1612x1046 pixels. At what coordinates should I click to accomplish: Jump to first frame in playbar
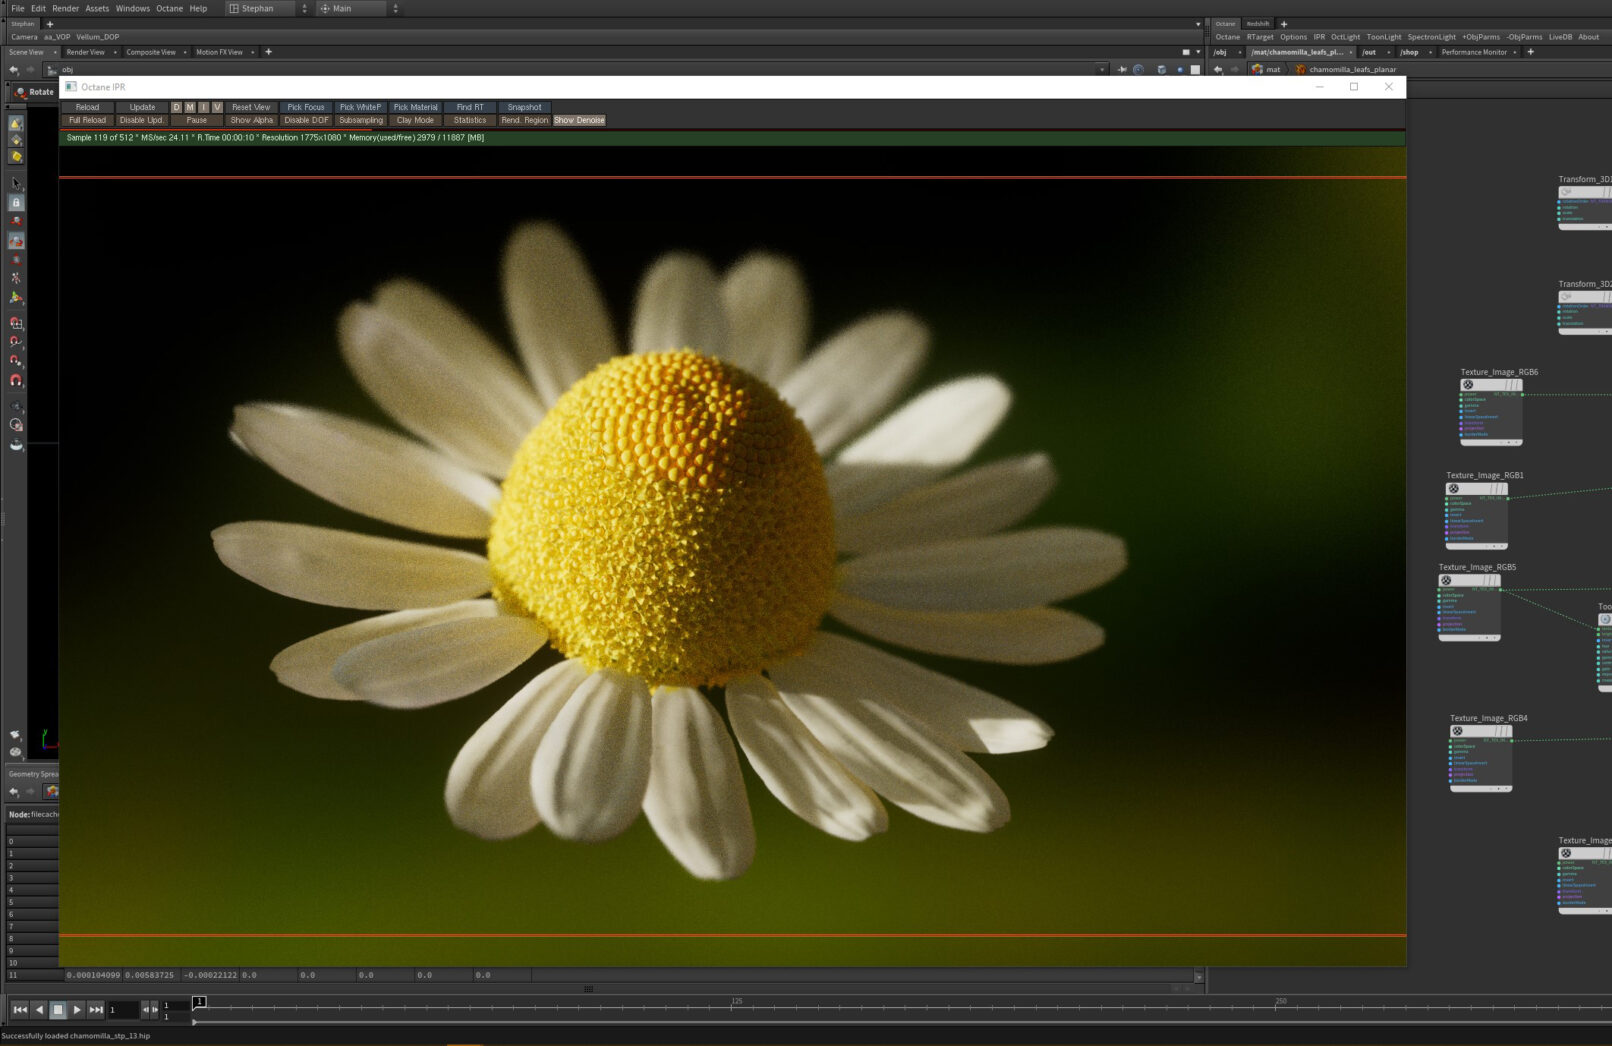tap(19, 1010)
